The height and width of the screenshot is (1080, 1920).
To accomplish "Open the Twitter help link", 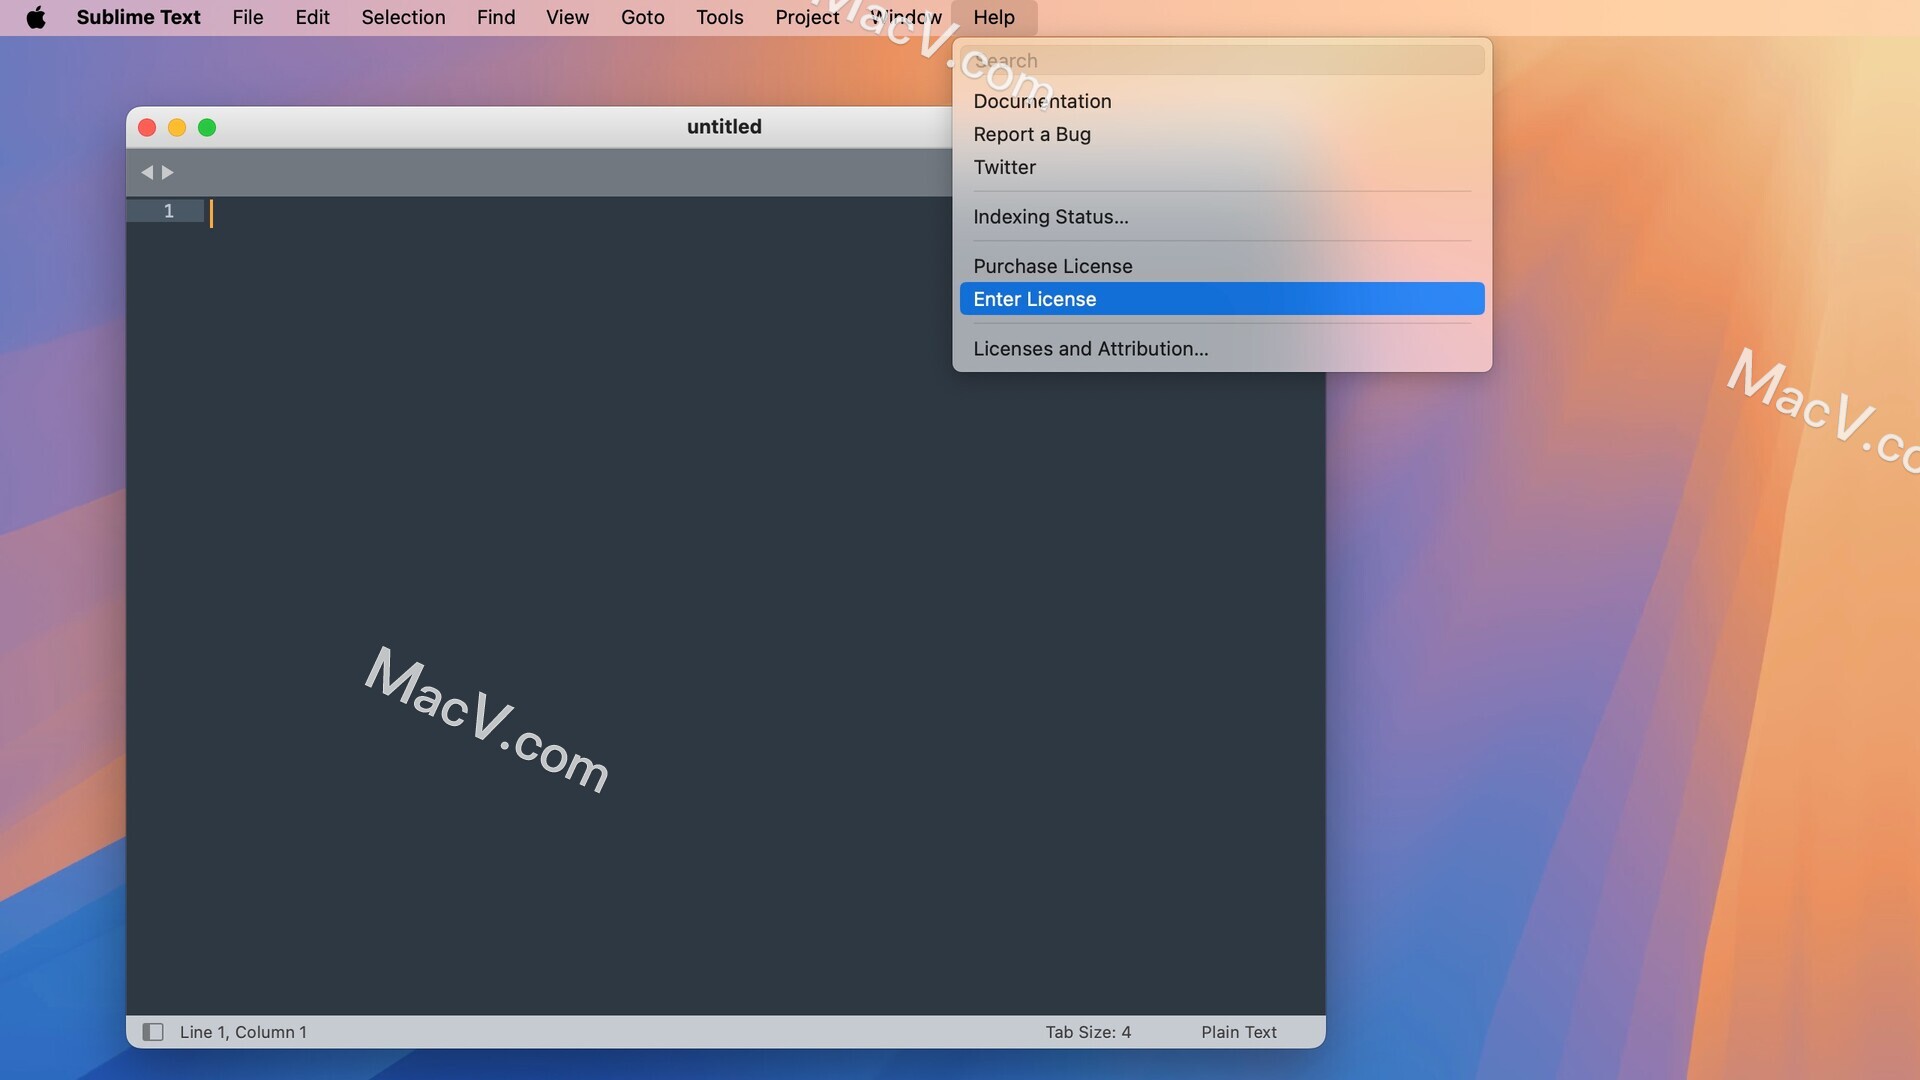I will 1222,167.
